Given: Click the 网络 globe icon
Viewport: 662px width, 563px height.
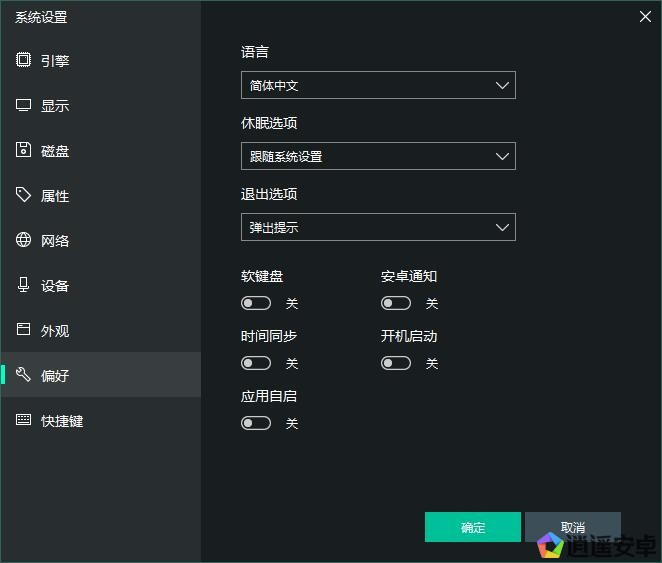Looking at the screenshot, I should click(24, 240).
